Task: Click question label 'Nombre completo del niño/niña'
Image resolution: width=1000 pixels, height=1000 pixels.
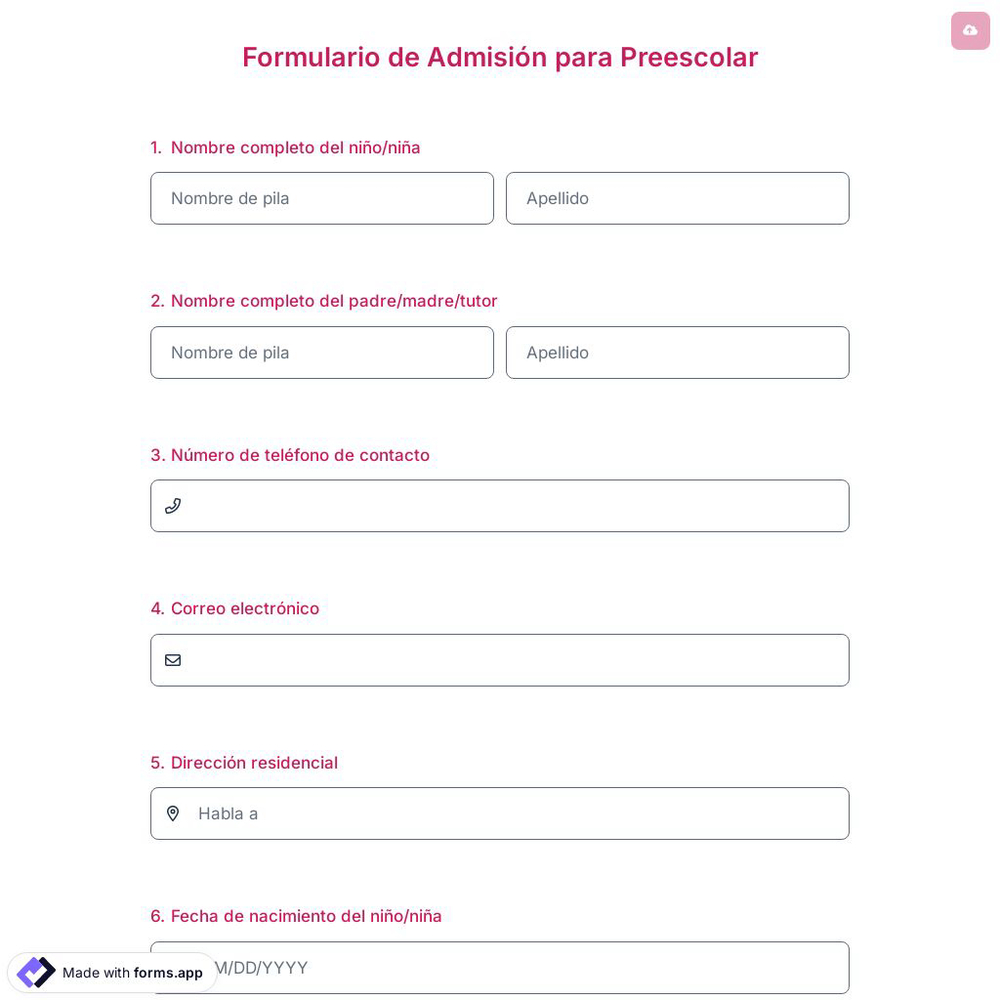Action: pyautogui.click(x=295, y=147)
